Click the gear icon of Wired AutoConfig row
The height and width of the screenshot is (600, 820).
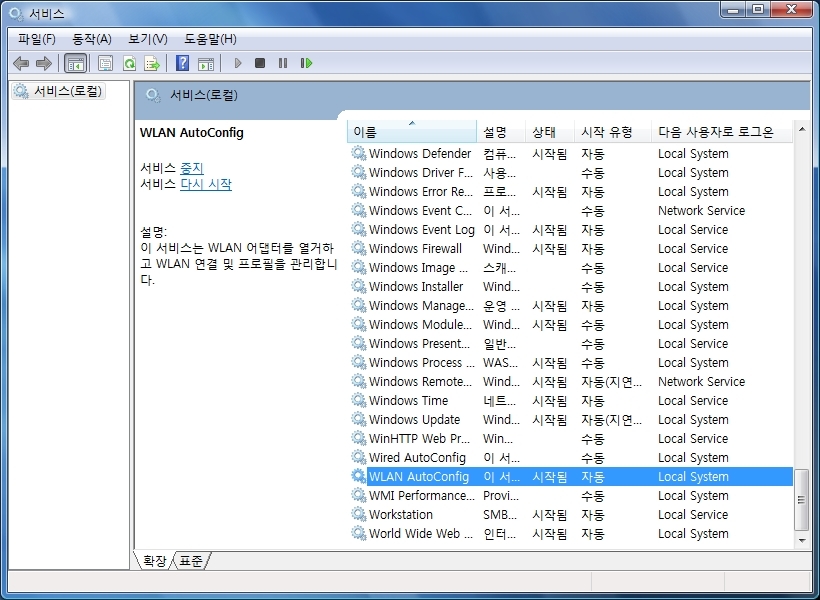[x=359, y=457]
